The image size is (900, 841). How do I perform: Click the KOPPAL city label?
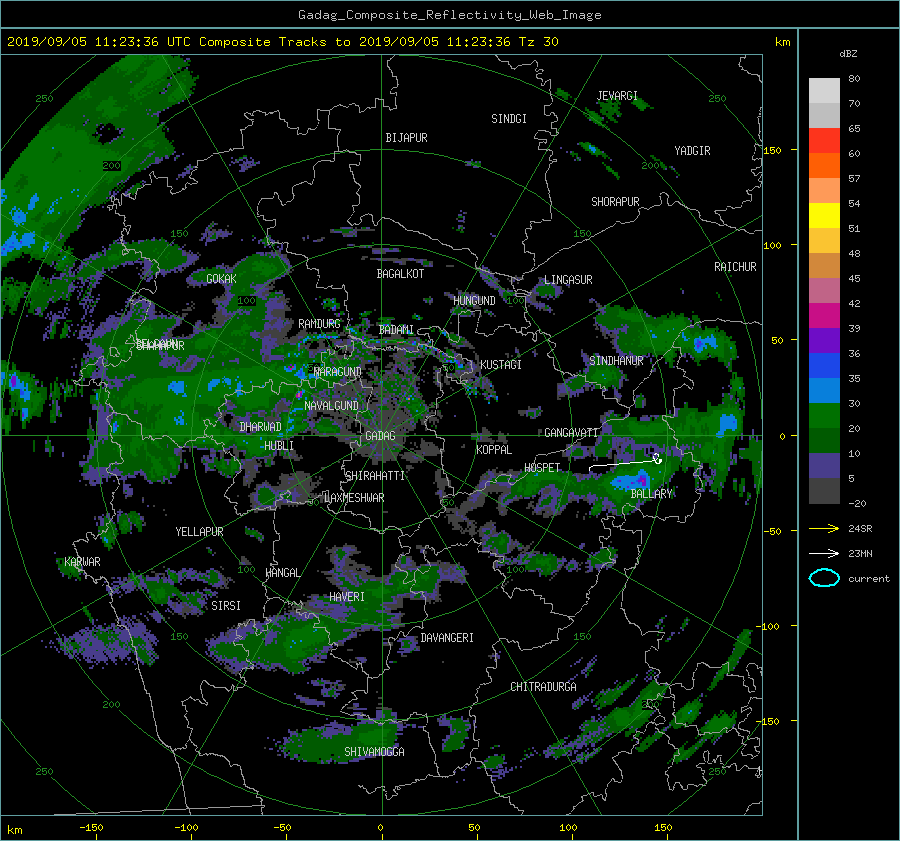[494, 450]
